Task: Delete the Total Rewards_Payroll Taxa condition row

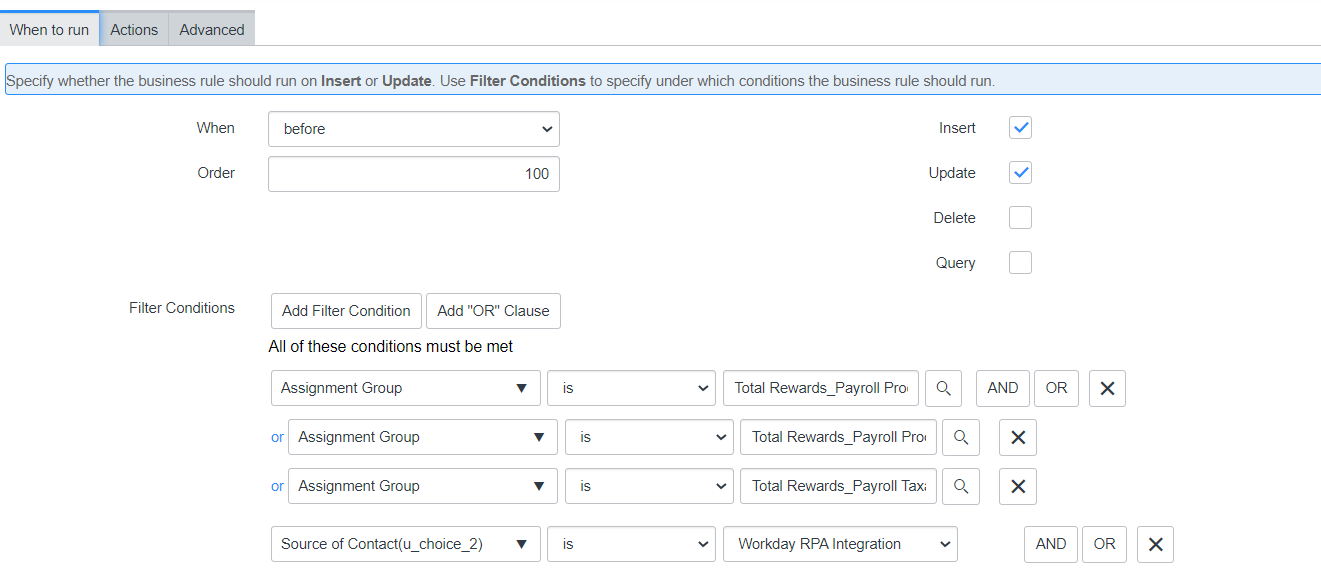Action: [1018, 486]
